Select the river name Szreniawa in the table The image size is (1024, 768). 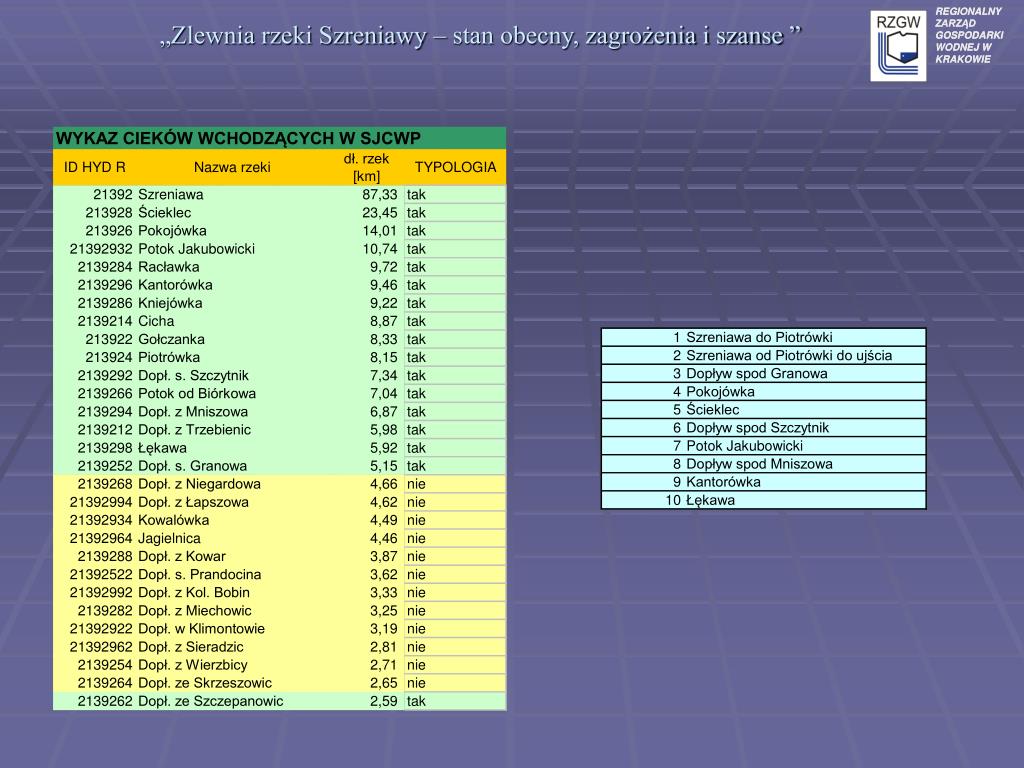pyautogui.click(x=170, y=195)
